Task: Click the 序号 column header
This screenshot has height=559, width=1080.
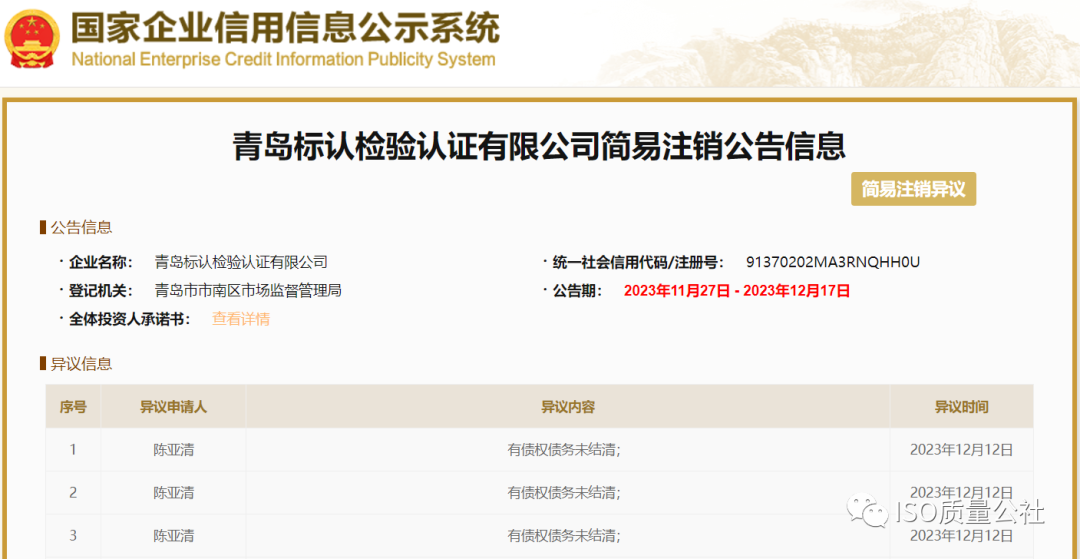Action: [73, 407]
